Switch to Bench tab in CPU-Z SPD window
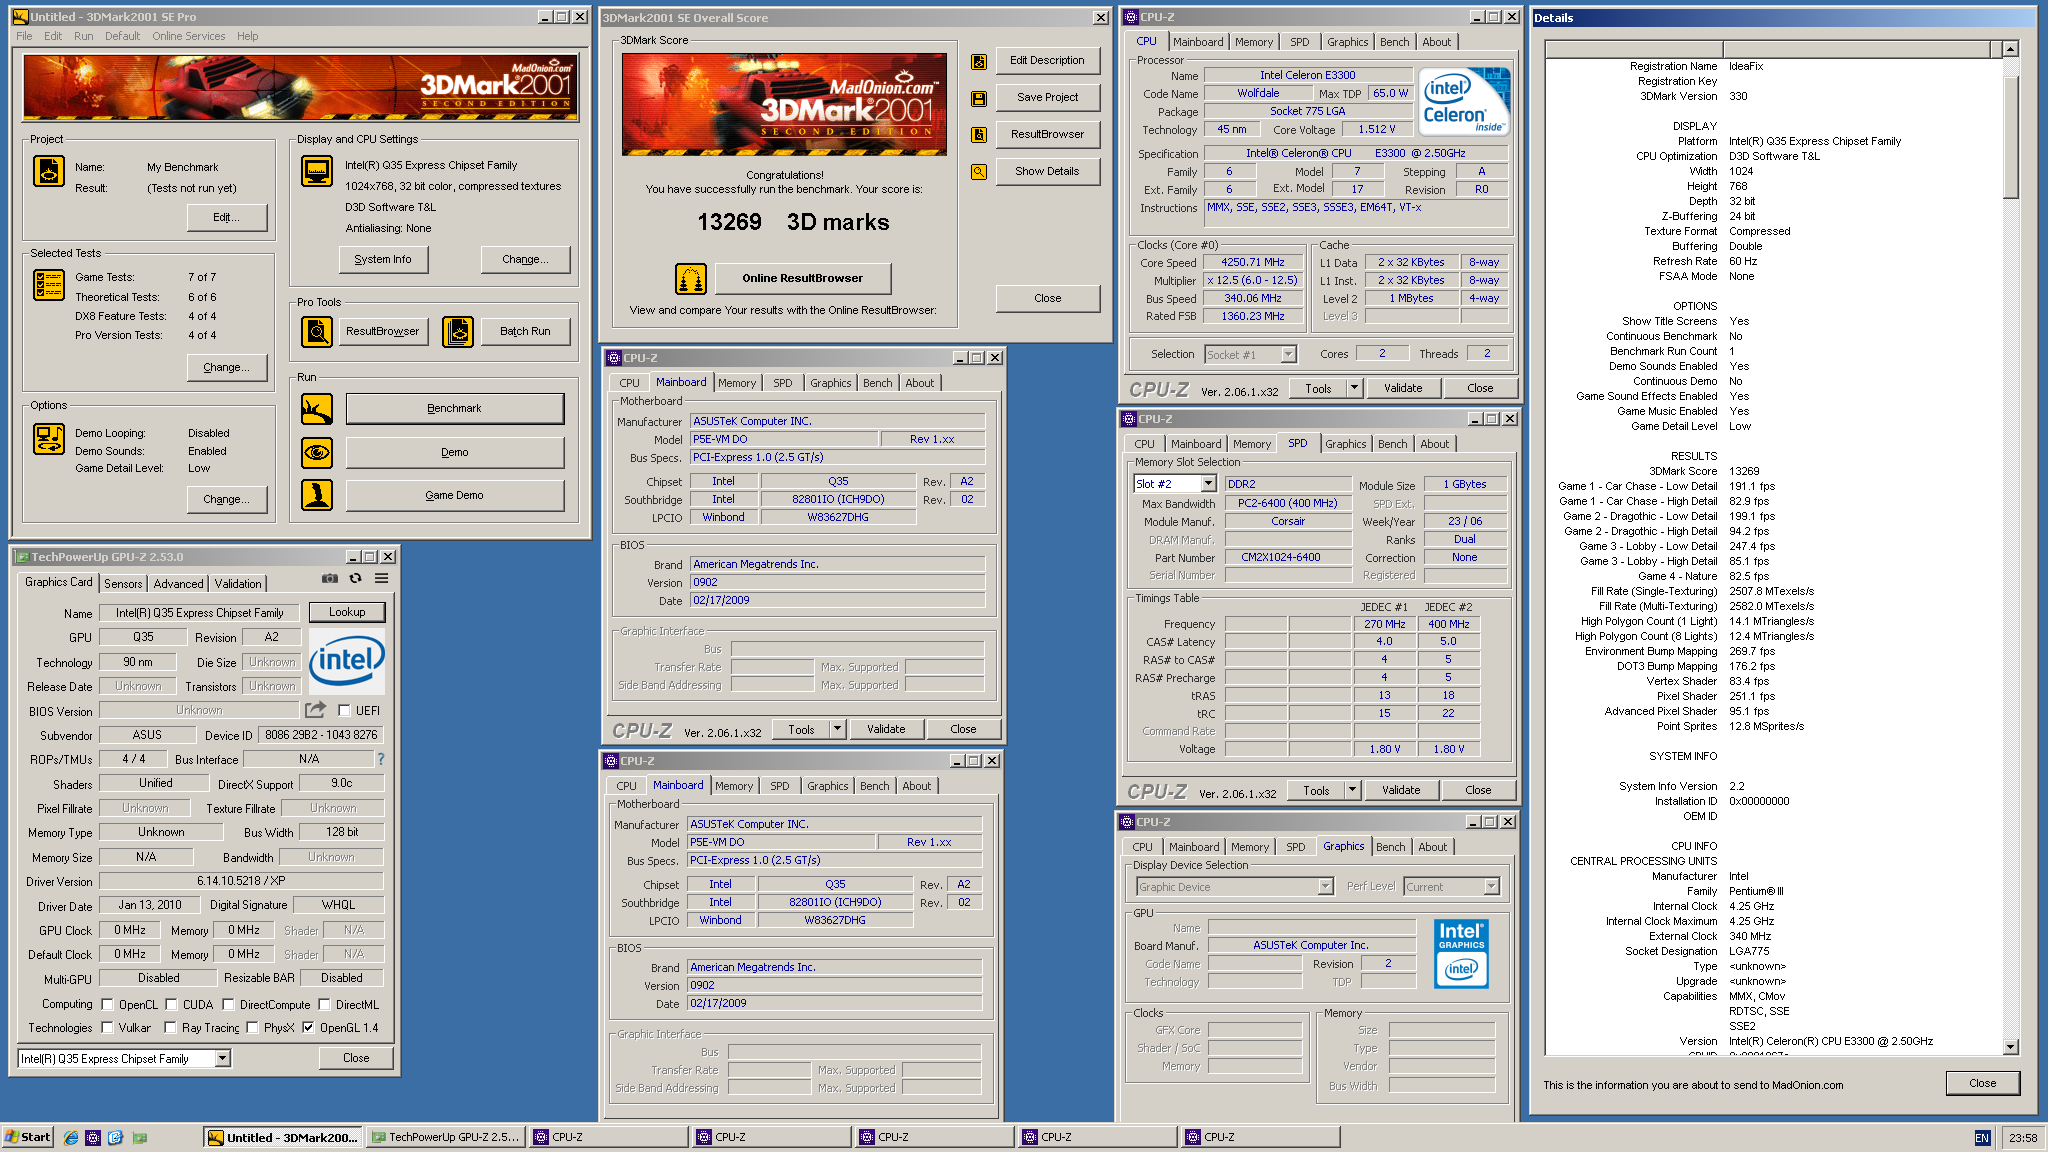 click(x=1392, y=444)
